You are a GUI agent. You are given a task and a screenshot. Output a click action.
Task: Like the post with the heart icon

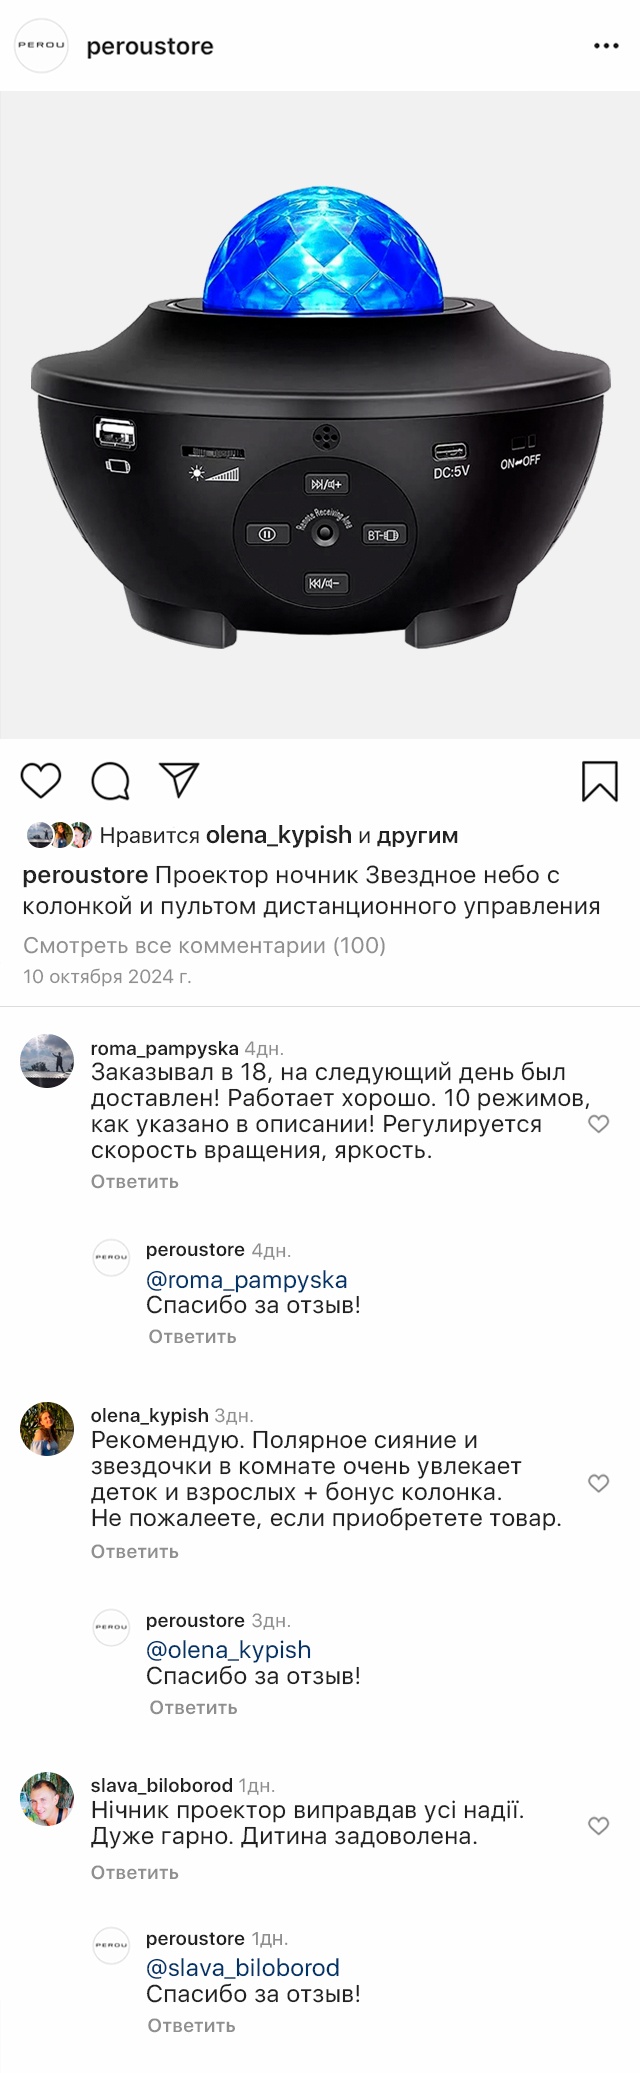click(x=41, y=781)
